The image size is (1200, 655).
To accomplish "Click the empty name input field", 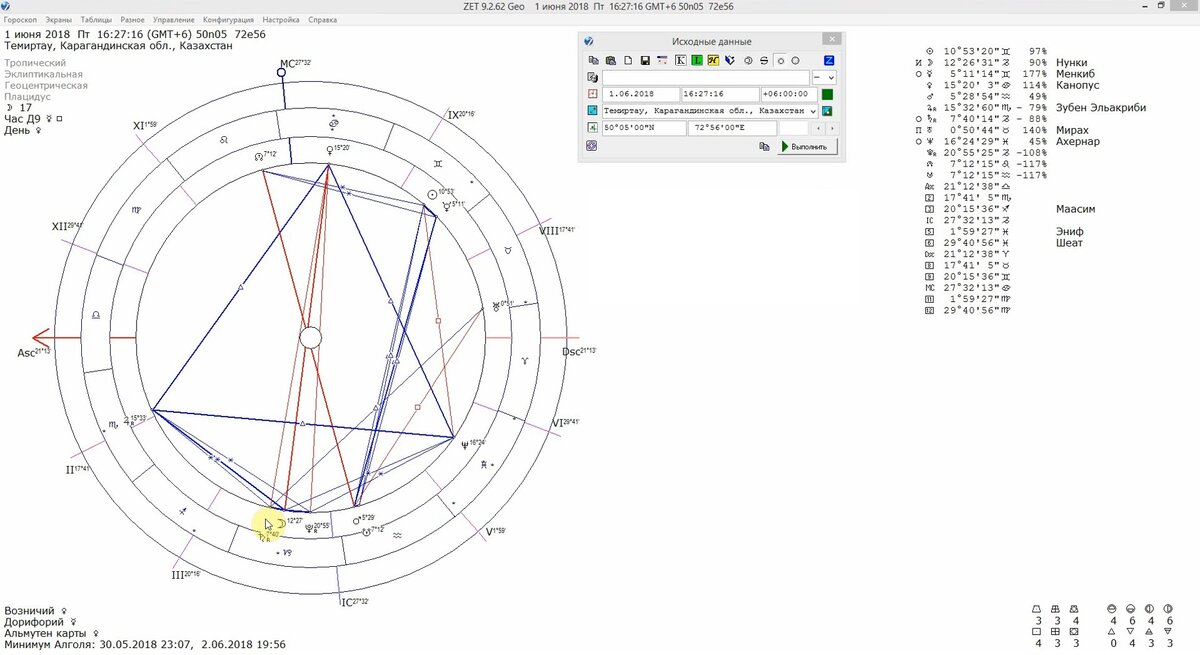I will pos(706,77).
